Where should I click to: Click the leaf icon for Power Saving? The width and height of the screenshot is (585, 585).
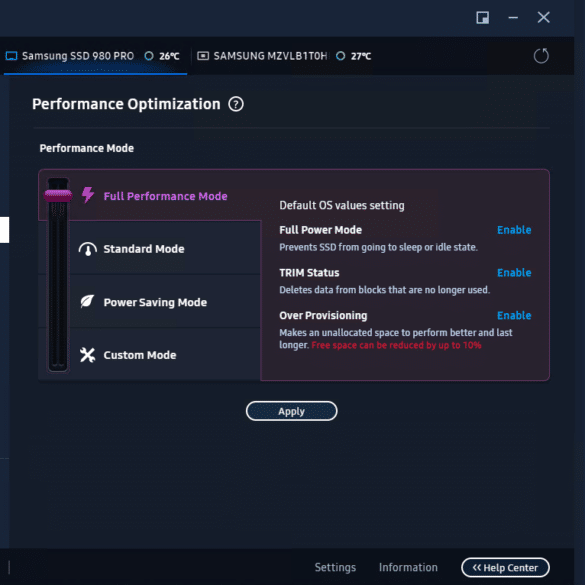[87, 301]
